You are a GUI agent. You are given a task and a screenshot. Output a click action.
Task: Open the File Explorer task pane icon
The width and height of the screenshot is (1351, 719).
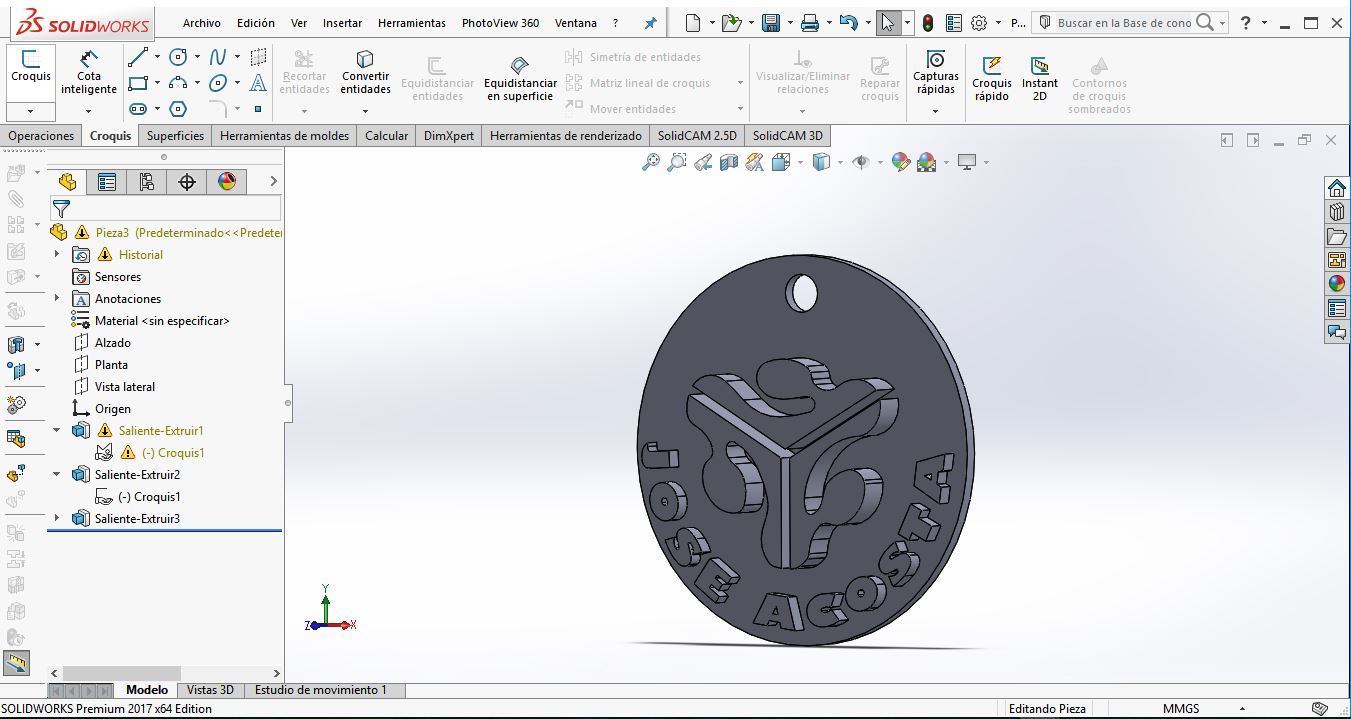point(1337,236)
